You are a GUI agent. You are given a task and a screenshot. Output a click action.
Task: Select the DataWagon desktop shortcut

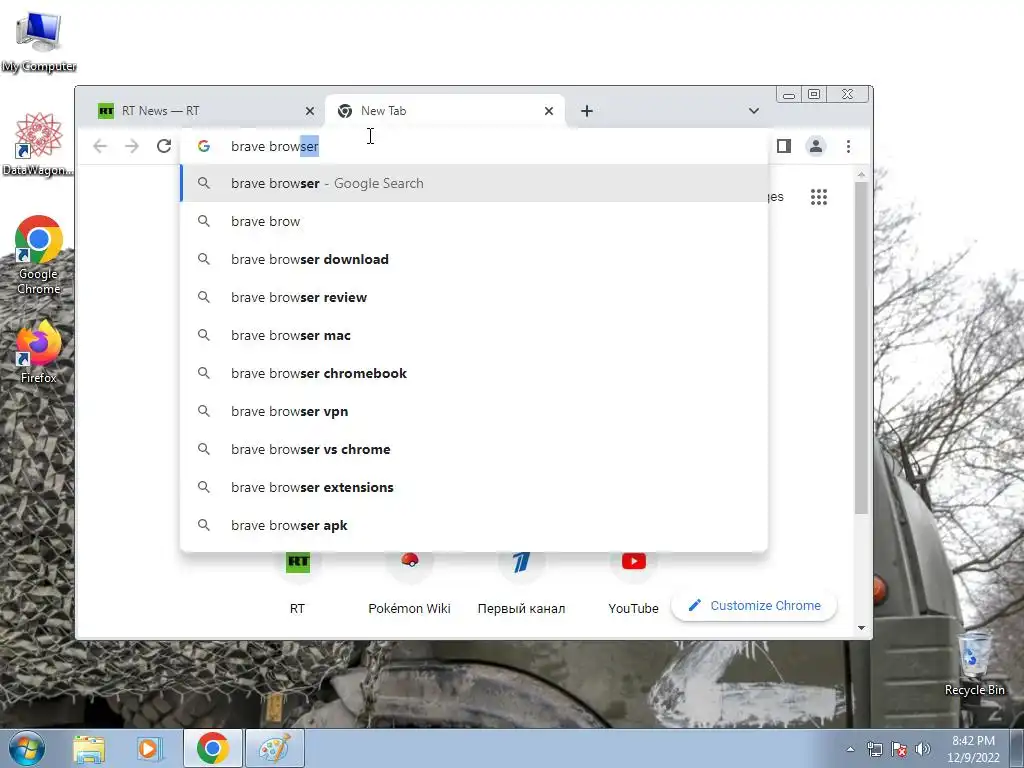click(x=39, y=144)
